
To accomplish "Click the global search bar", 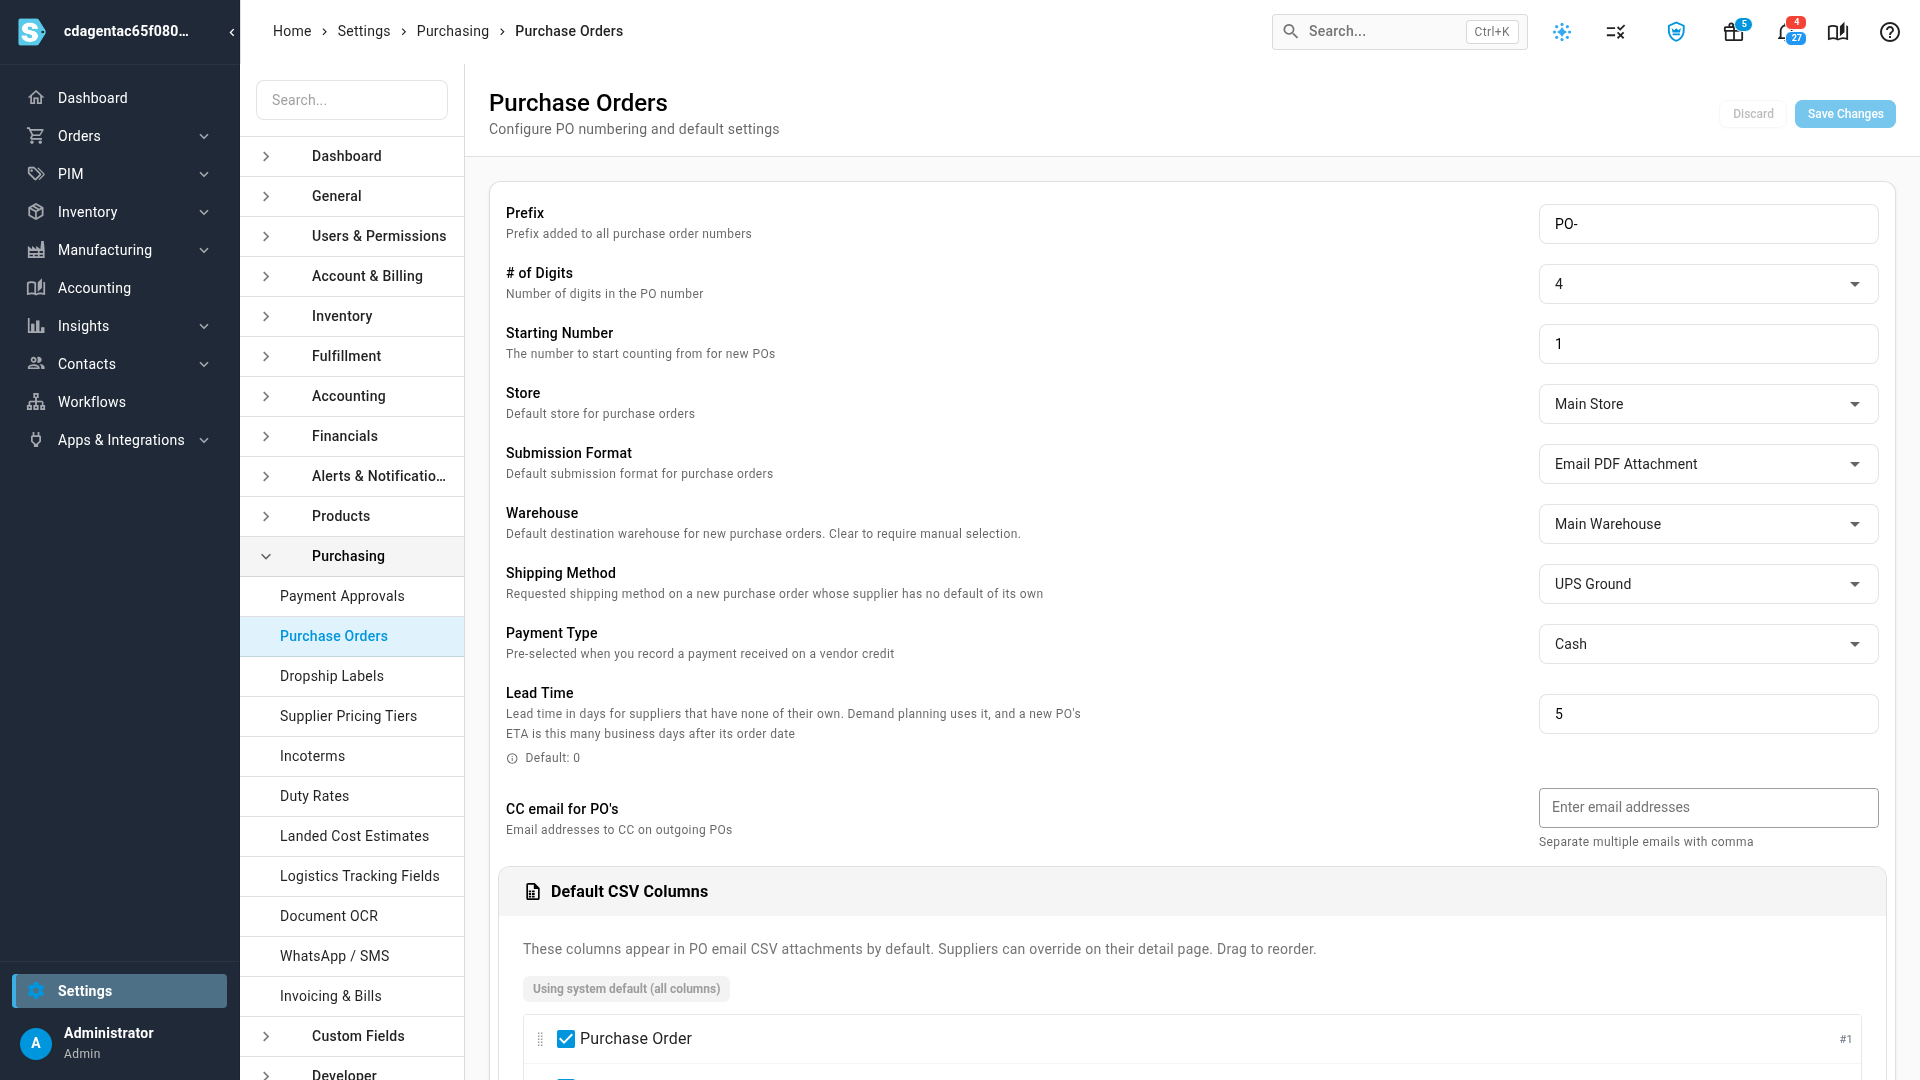I will click(1399, 32).
